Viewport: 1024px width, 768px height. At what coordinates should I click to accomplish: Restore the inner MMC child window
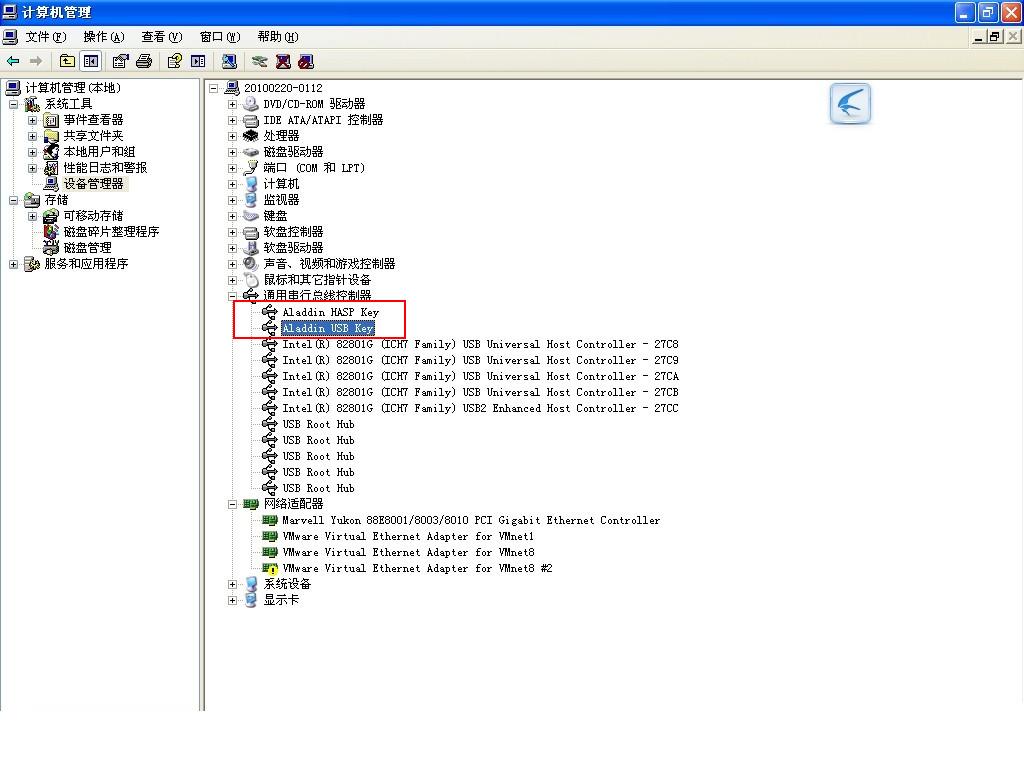[x=995, y=37]
